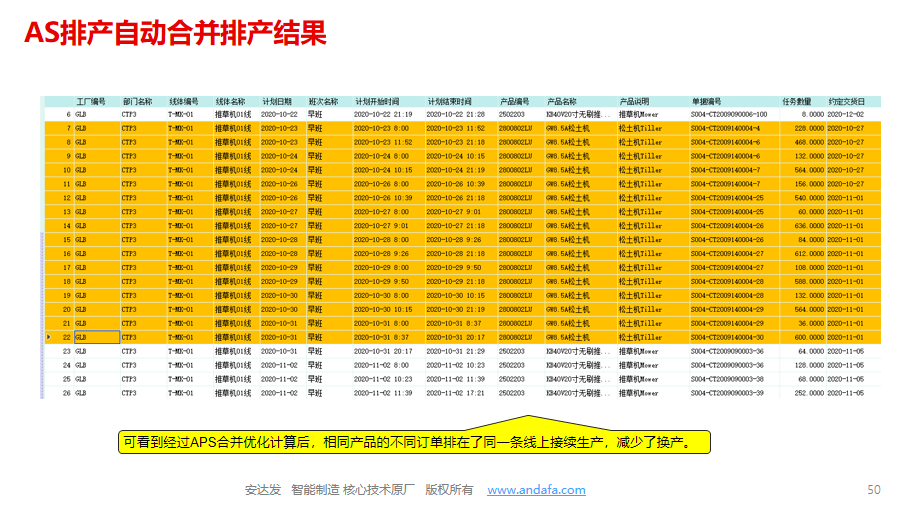The height and width of the screenshot is (509, 907).
Task: Click the 单据编号 column header
Action: (x=706, y=101)
